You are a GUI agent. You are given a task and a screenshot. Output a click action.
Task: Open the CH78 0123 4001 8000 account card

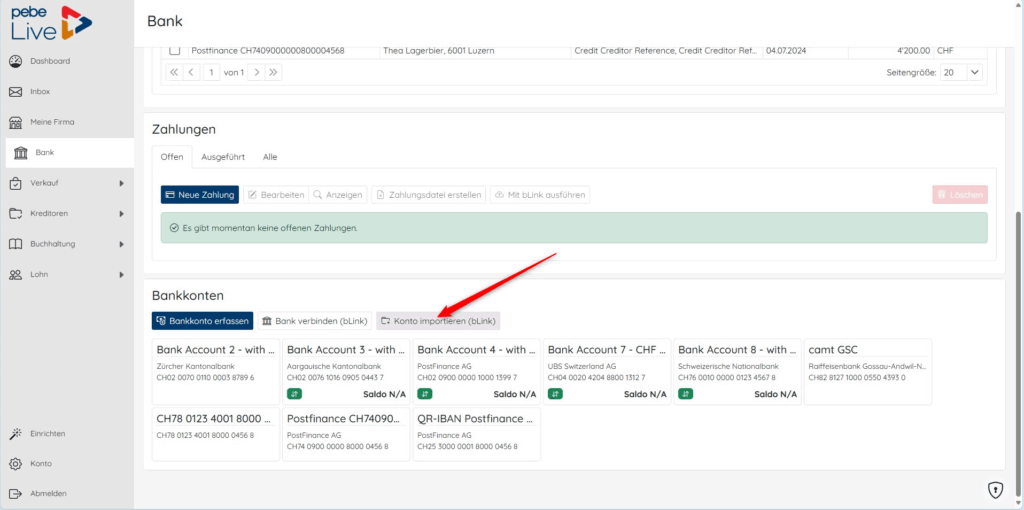click(216, 434)
